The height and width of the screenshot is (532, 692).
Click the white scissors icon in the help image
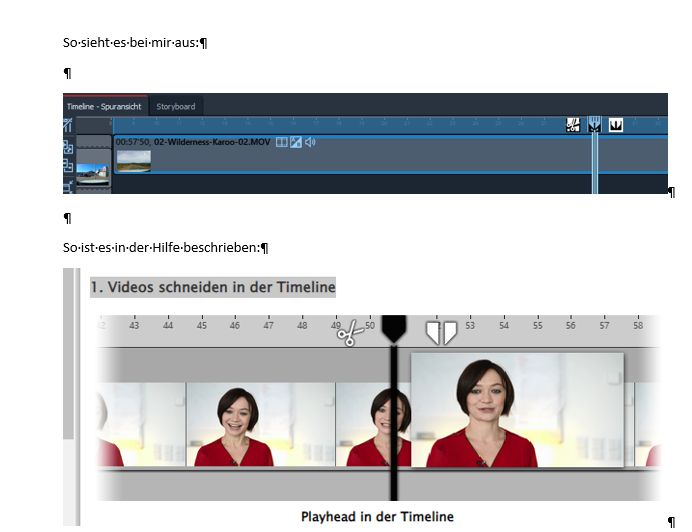[x=348, y=334]
